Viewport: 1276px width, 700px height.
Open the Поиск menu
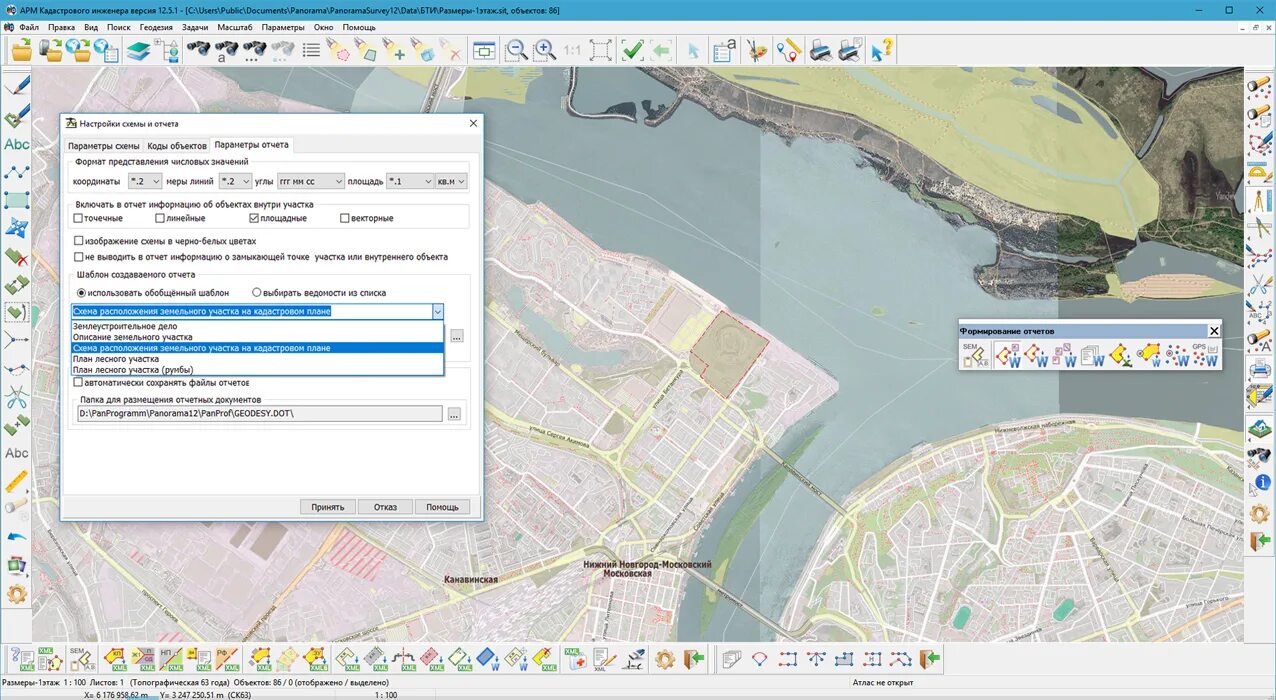point(118,27)
